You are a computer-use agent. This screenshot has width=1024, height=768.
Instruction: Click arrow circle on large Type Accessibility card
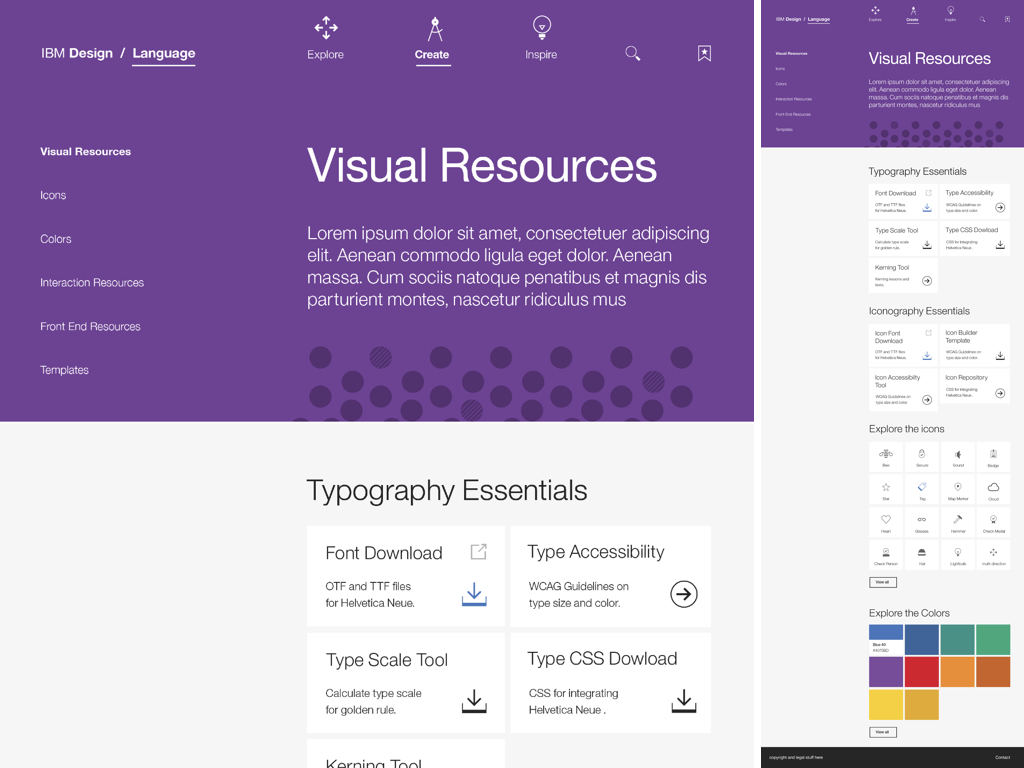tap(684, 594)
